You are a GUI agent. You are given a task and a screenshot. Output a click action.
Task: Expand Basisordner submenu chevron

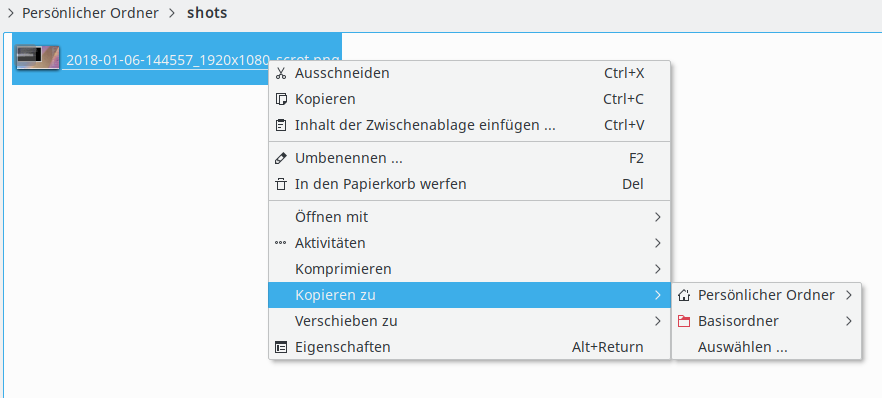[849, 321]
